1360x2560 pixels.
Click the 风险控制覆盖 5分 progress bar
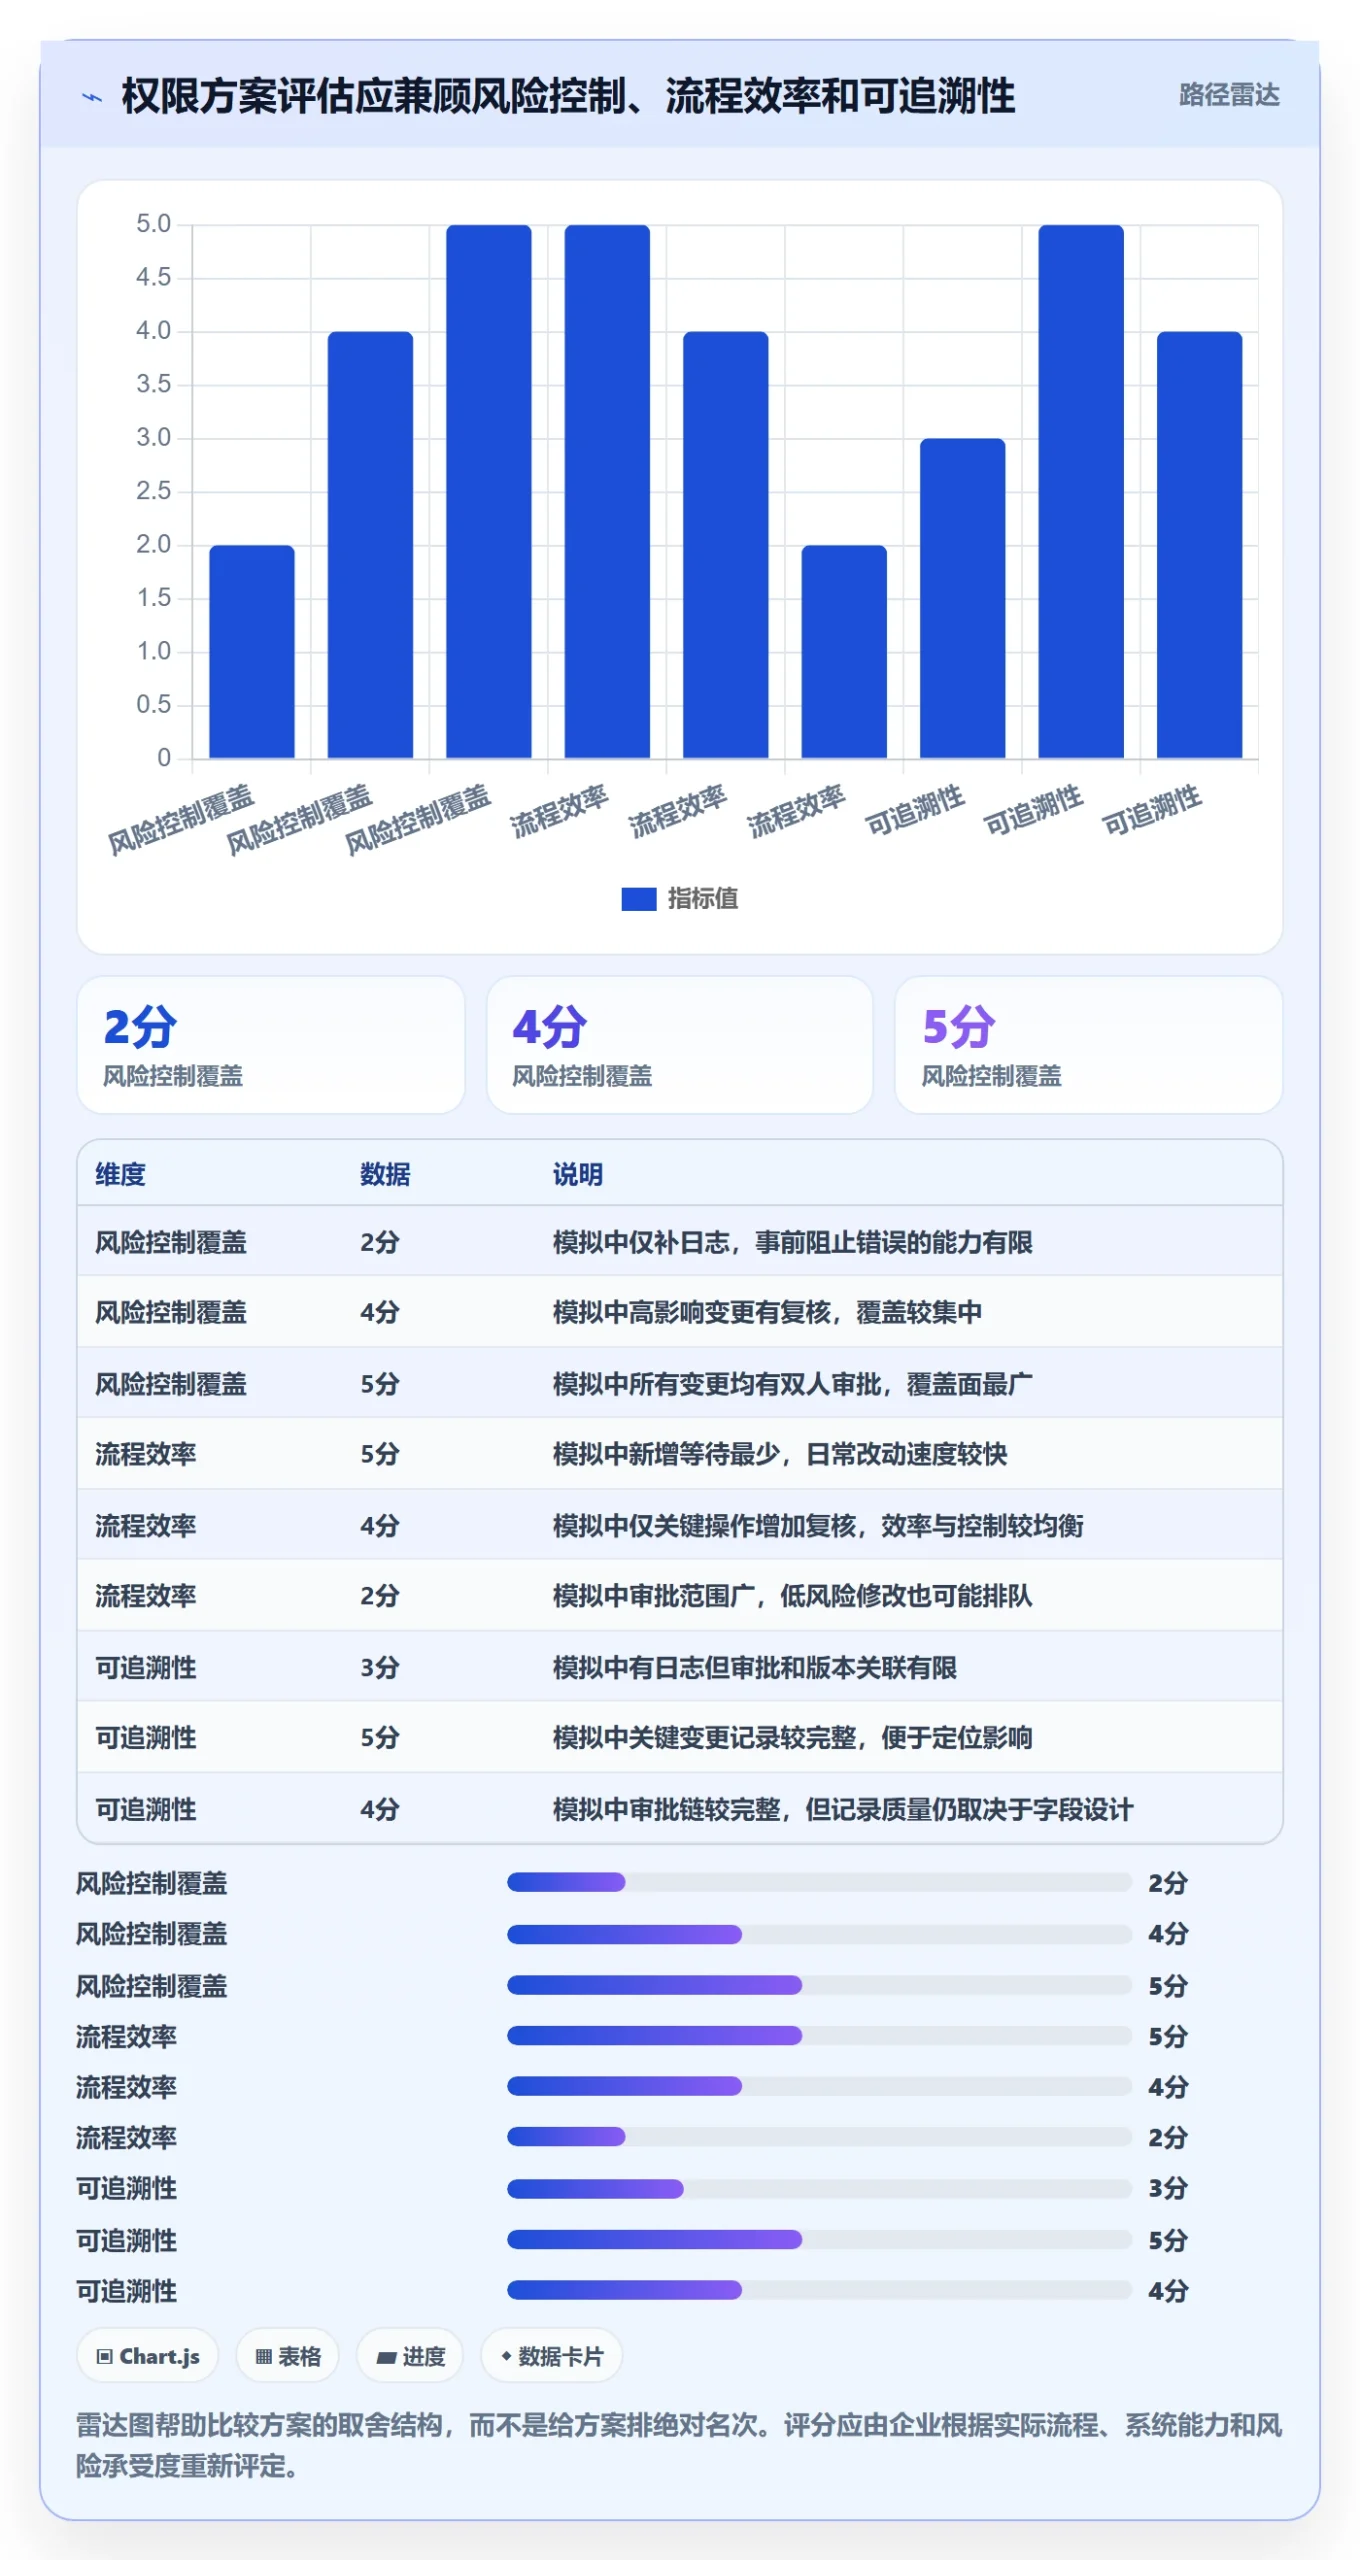tap(819, 1985)
